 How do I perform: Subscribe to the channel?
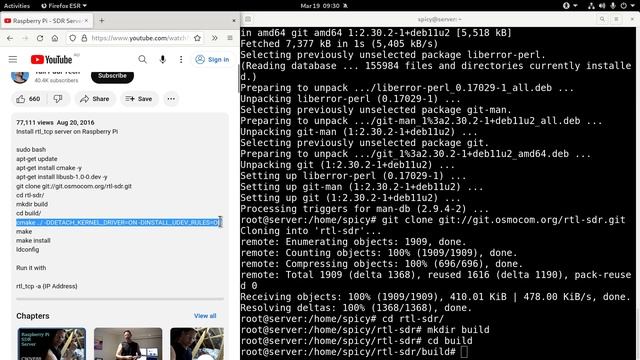point(112,76)
